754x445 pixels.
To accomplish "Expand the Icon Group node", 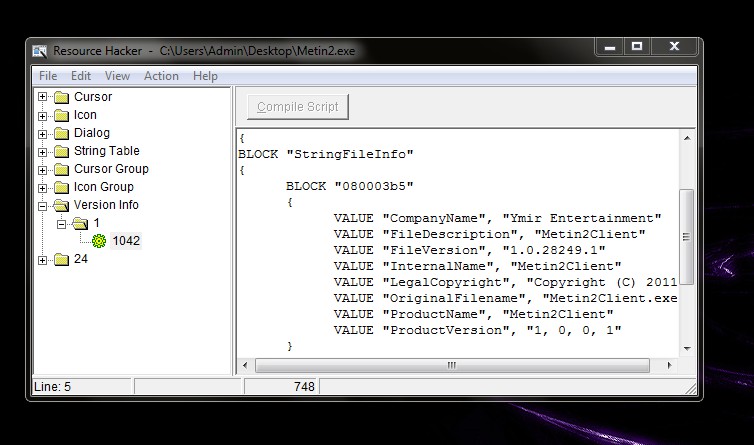I will [42, 188].
